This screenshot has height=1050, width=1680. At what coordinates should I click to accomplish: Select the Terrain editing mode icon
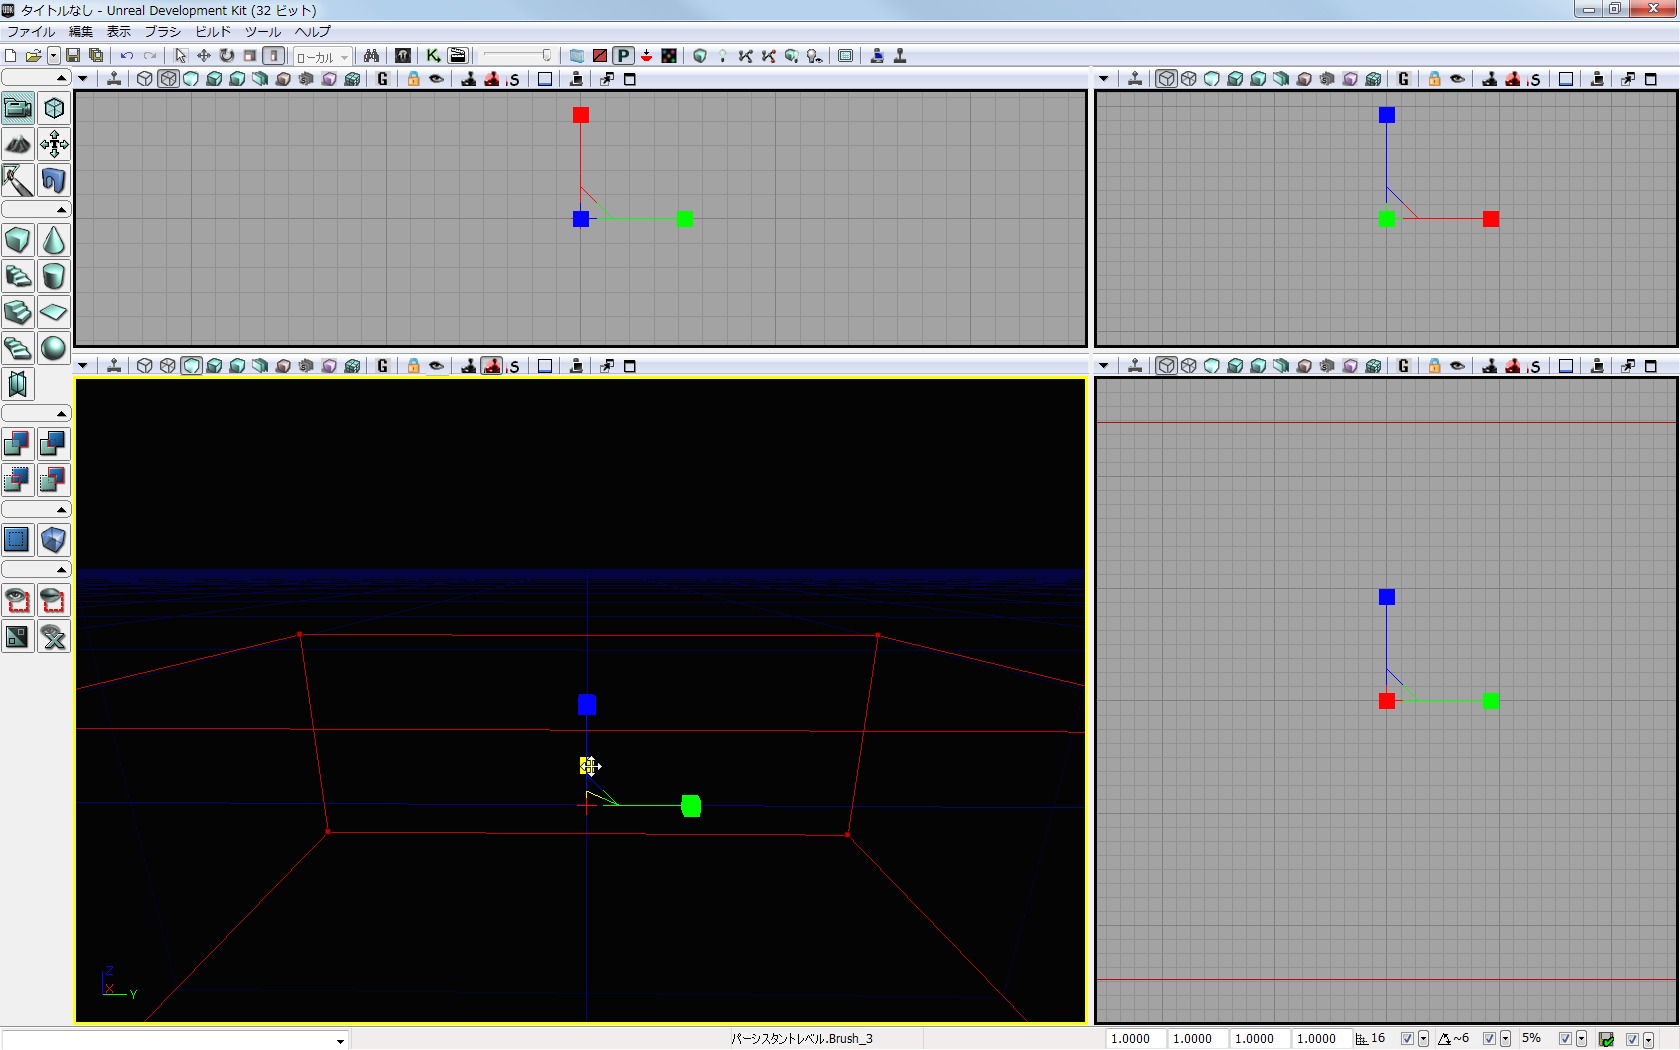[x=18, y=145]
